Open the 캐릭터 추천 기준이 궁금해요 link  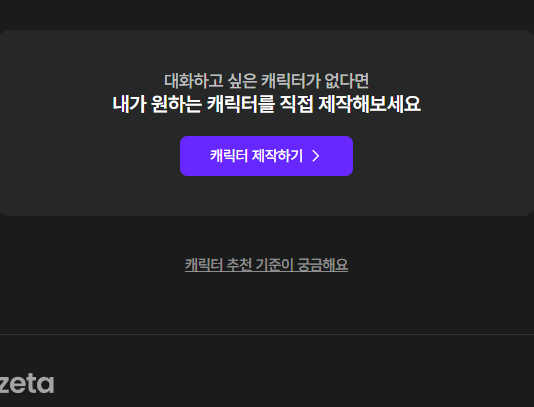point(266,265)
